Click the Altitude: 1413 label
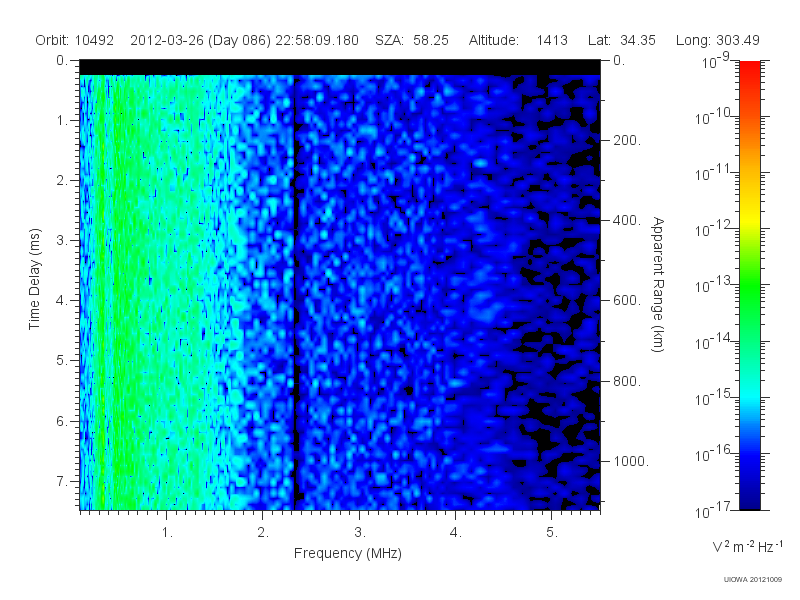800x600 pixels. (x=518, y=40)
